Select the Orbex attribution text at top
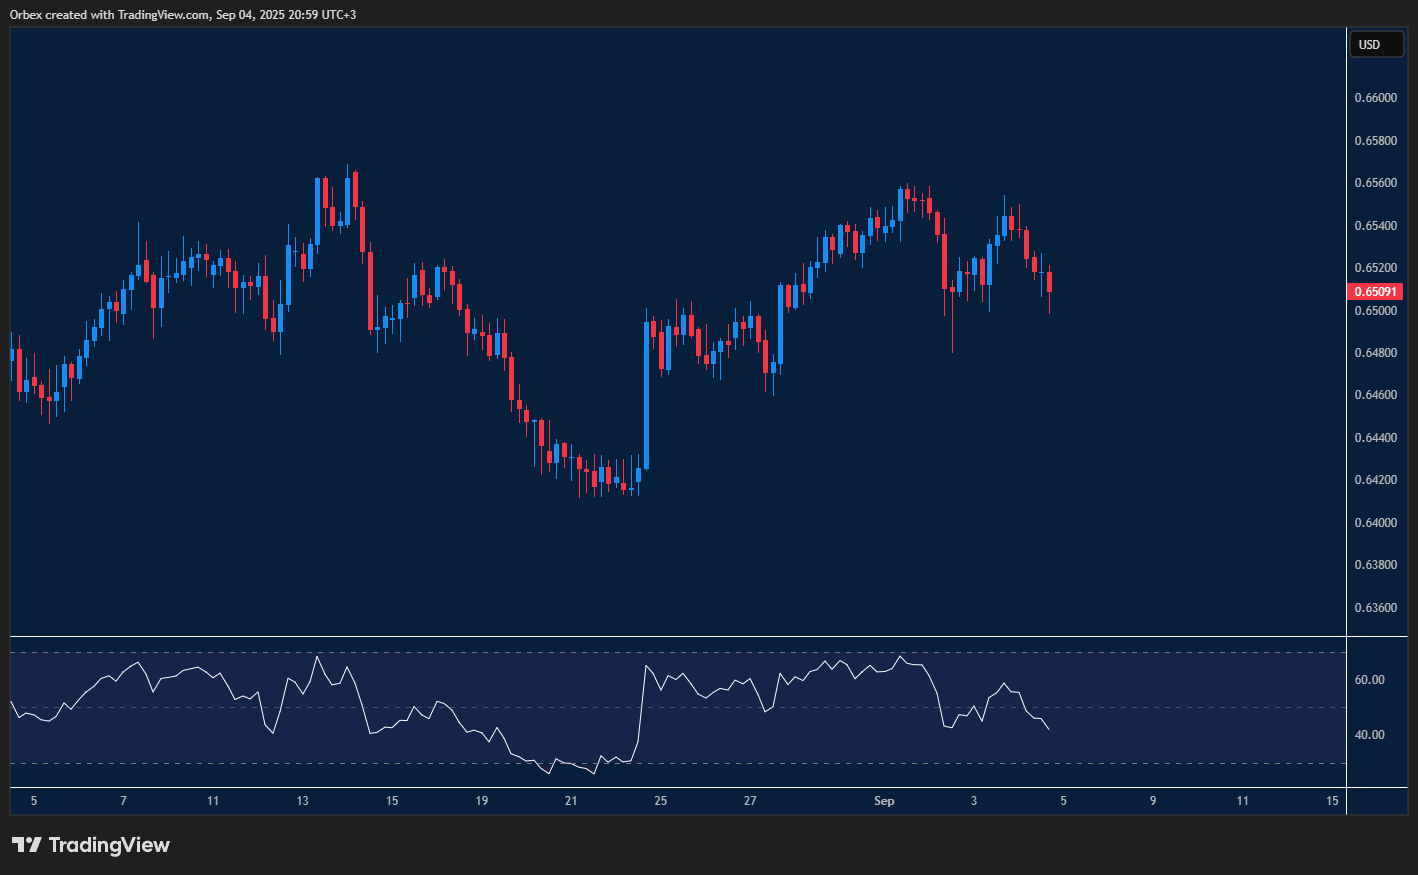 pyautogui.click(x=180, y=14)
